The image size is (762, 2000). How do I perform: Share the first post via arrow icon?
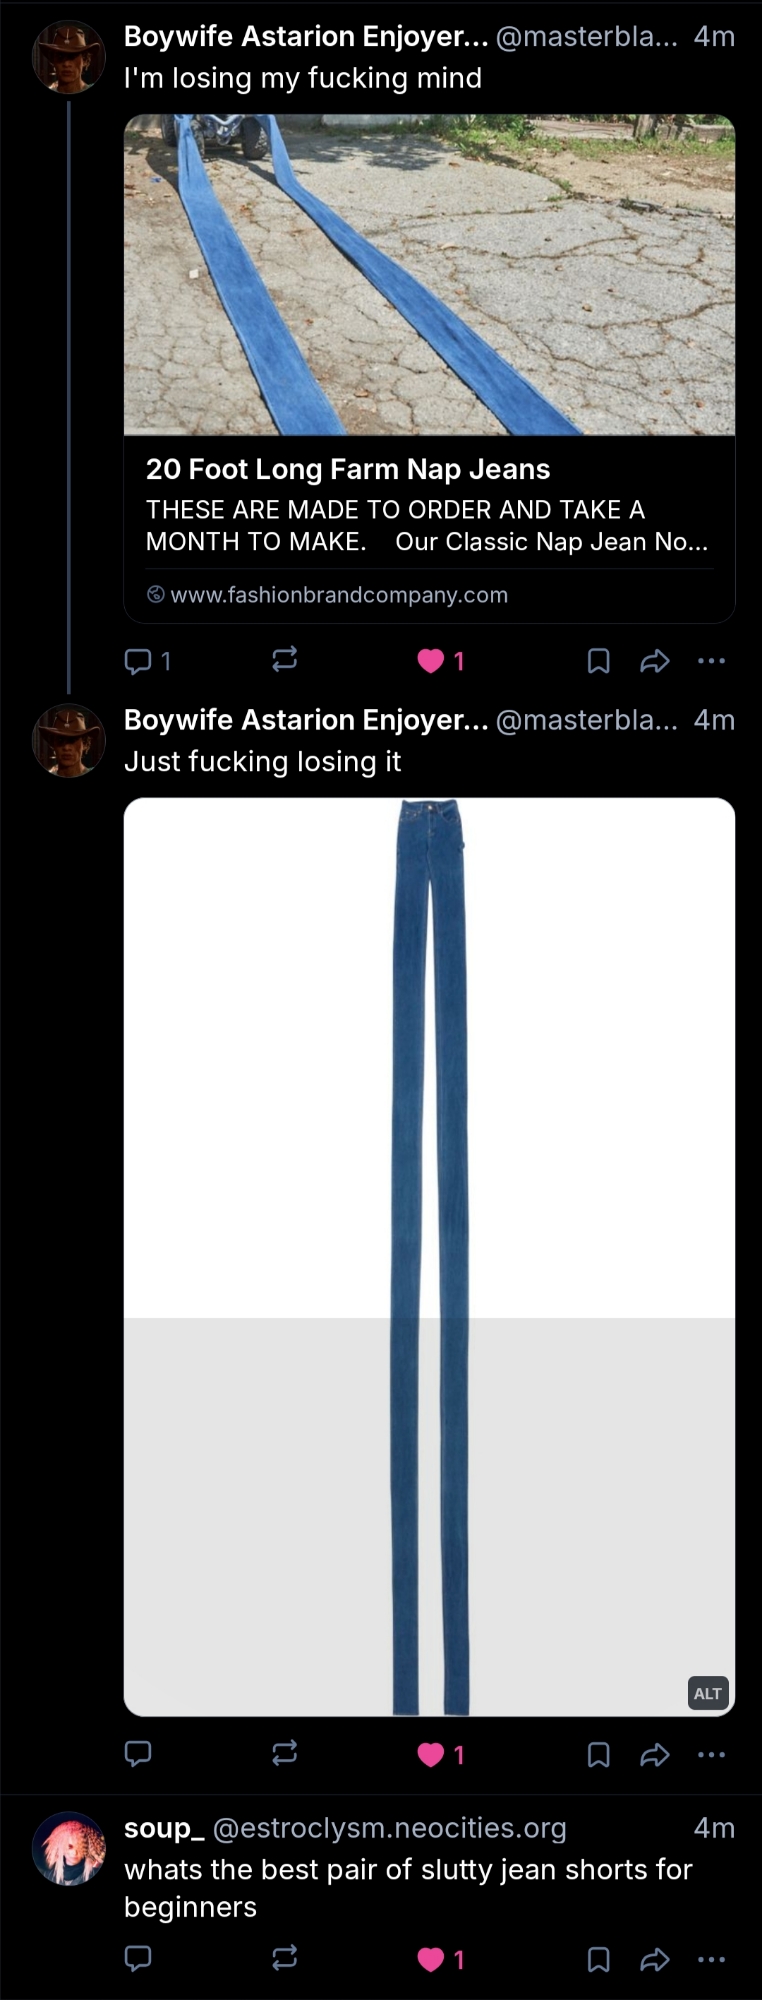click(654, 661)
